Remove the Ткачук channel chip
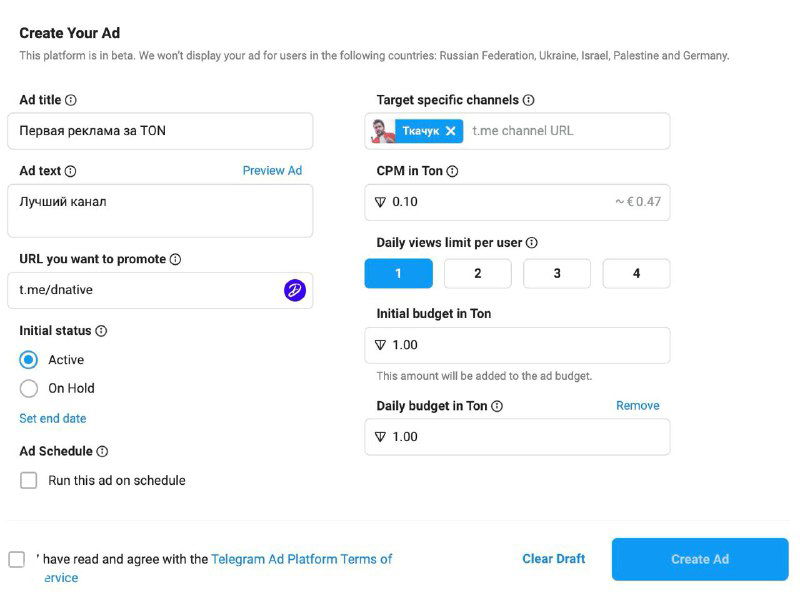This screenshot has width=800, height=606. (x=450, y=131)
